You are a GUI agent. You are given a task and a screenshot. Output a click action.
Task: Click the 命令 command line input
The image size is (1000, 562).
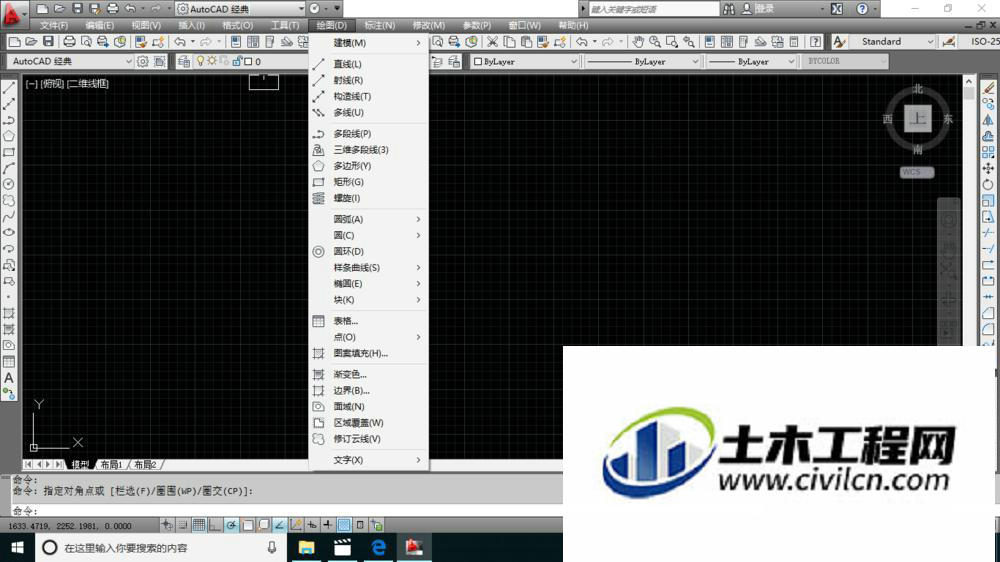(287, 510)
